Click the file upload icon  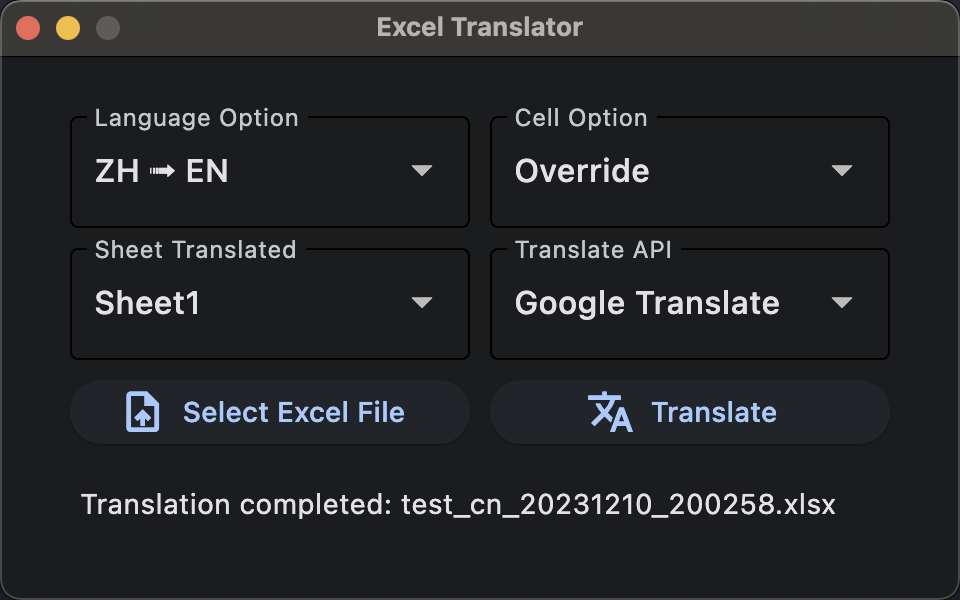point(143,412)
